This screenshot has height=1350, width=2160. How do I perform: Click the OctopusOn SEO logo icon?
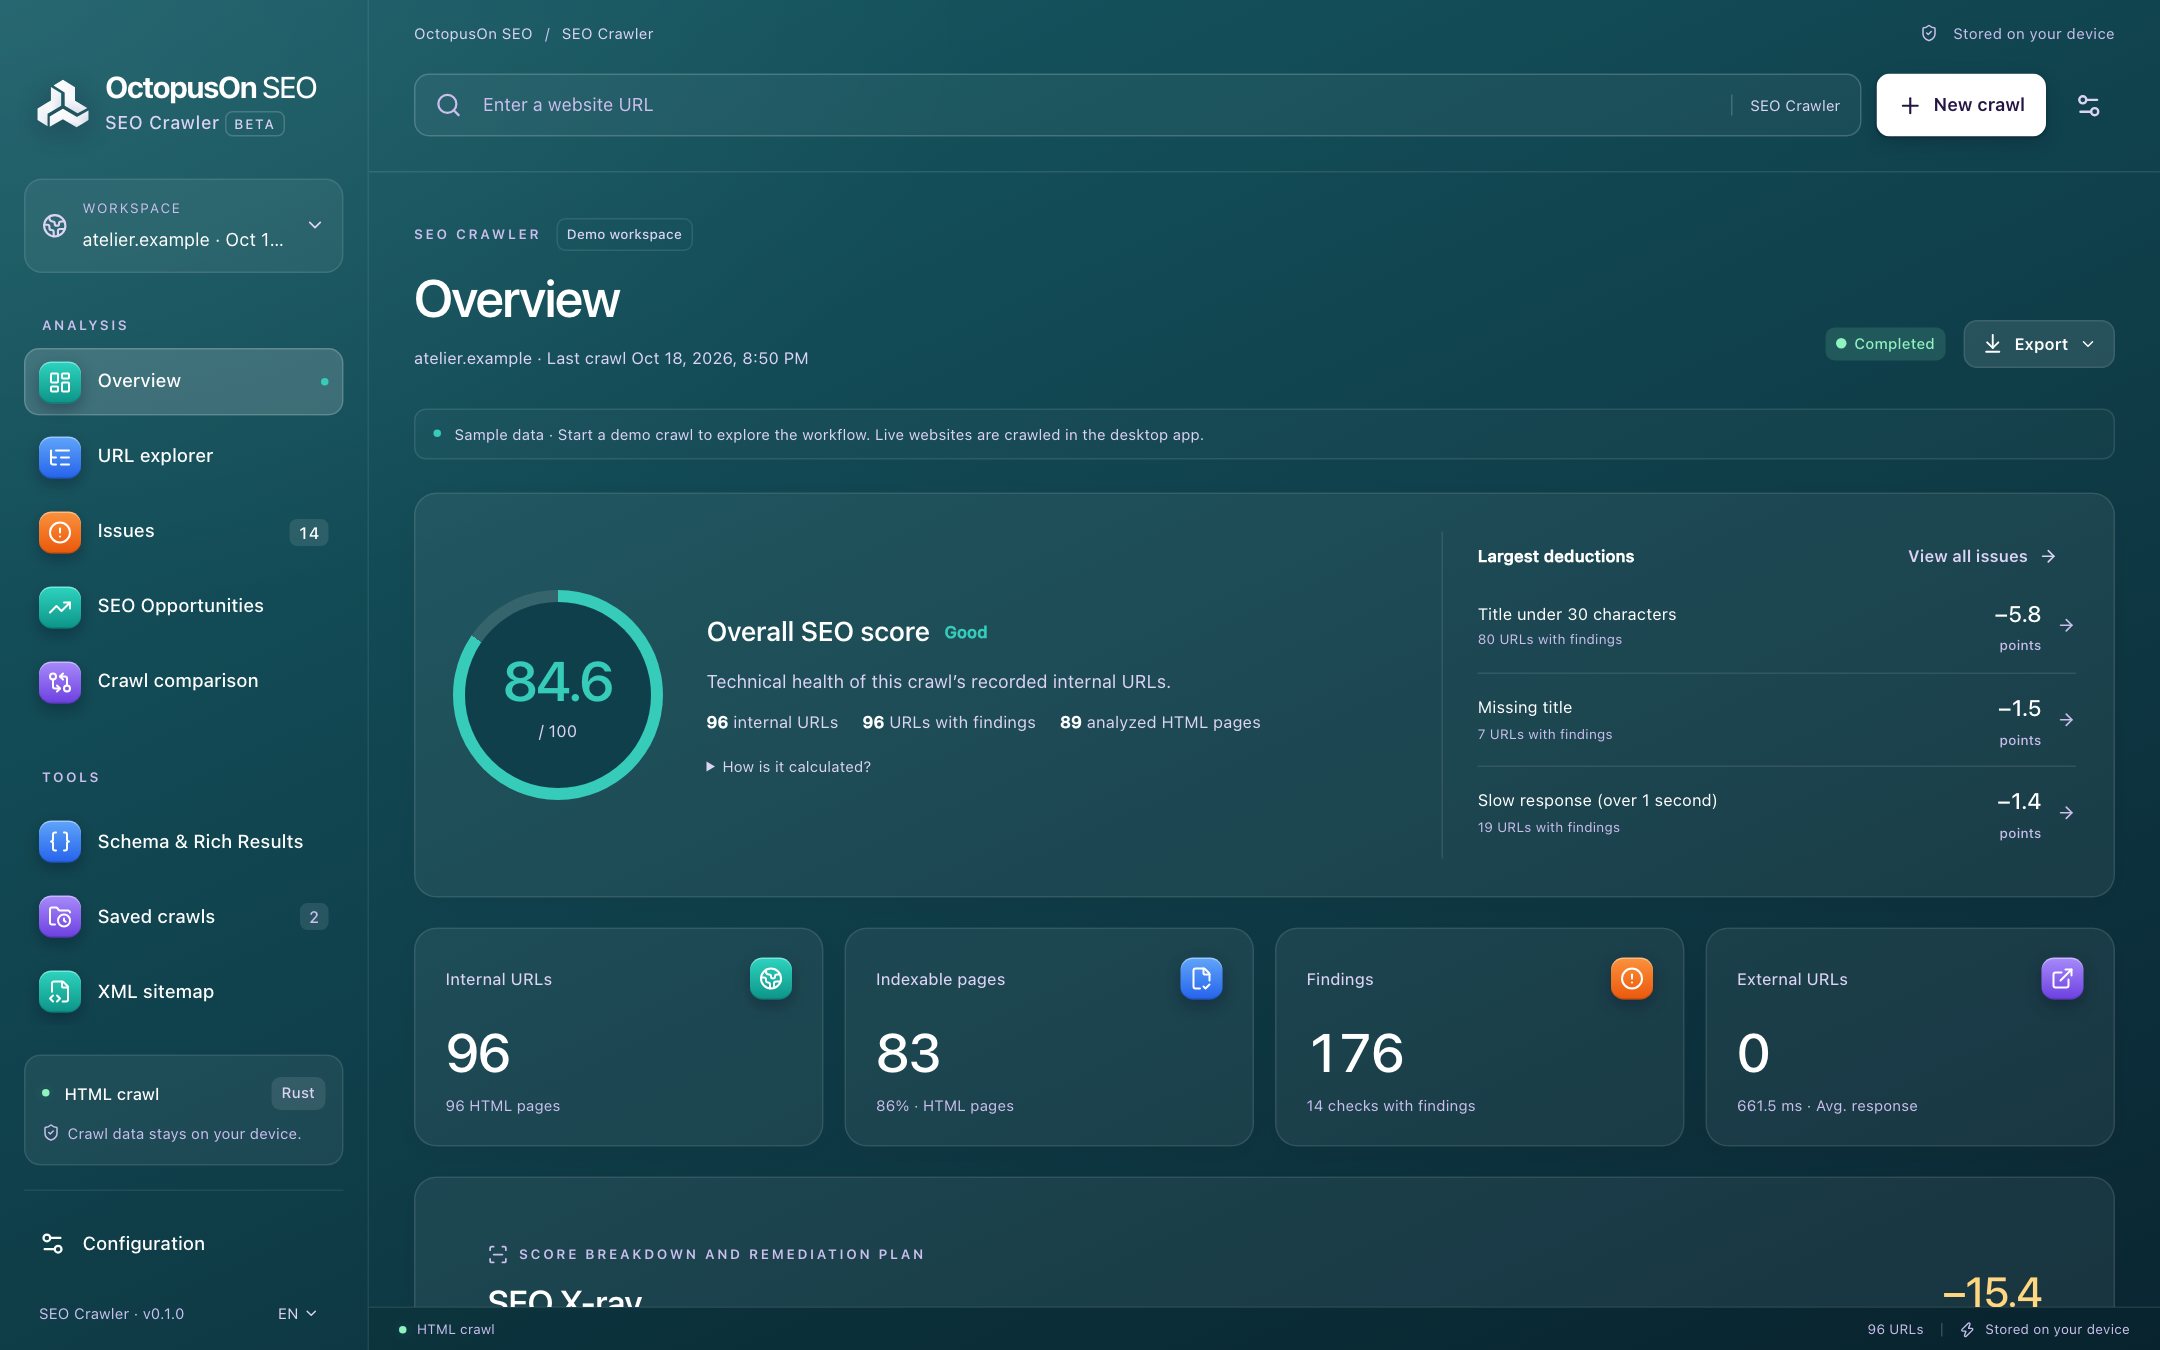tap(63, 104)
